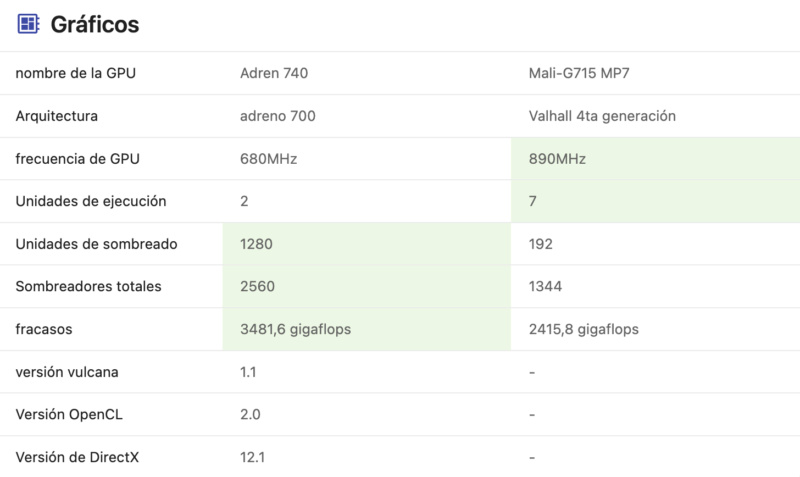Click the highlighted 2560 total shaders cell
The image size is (800, 477).
pos(367,286)
